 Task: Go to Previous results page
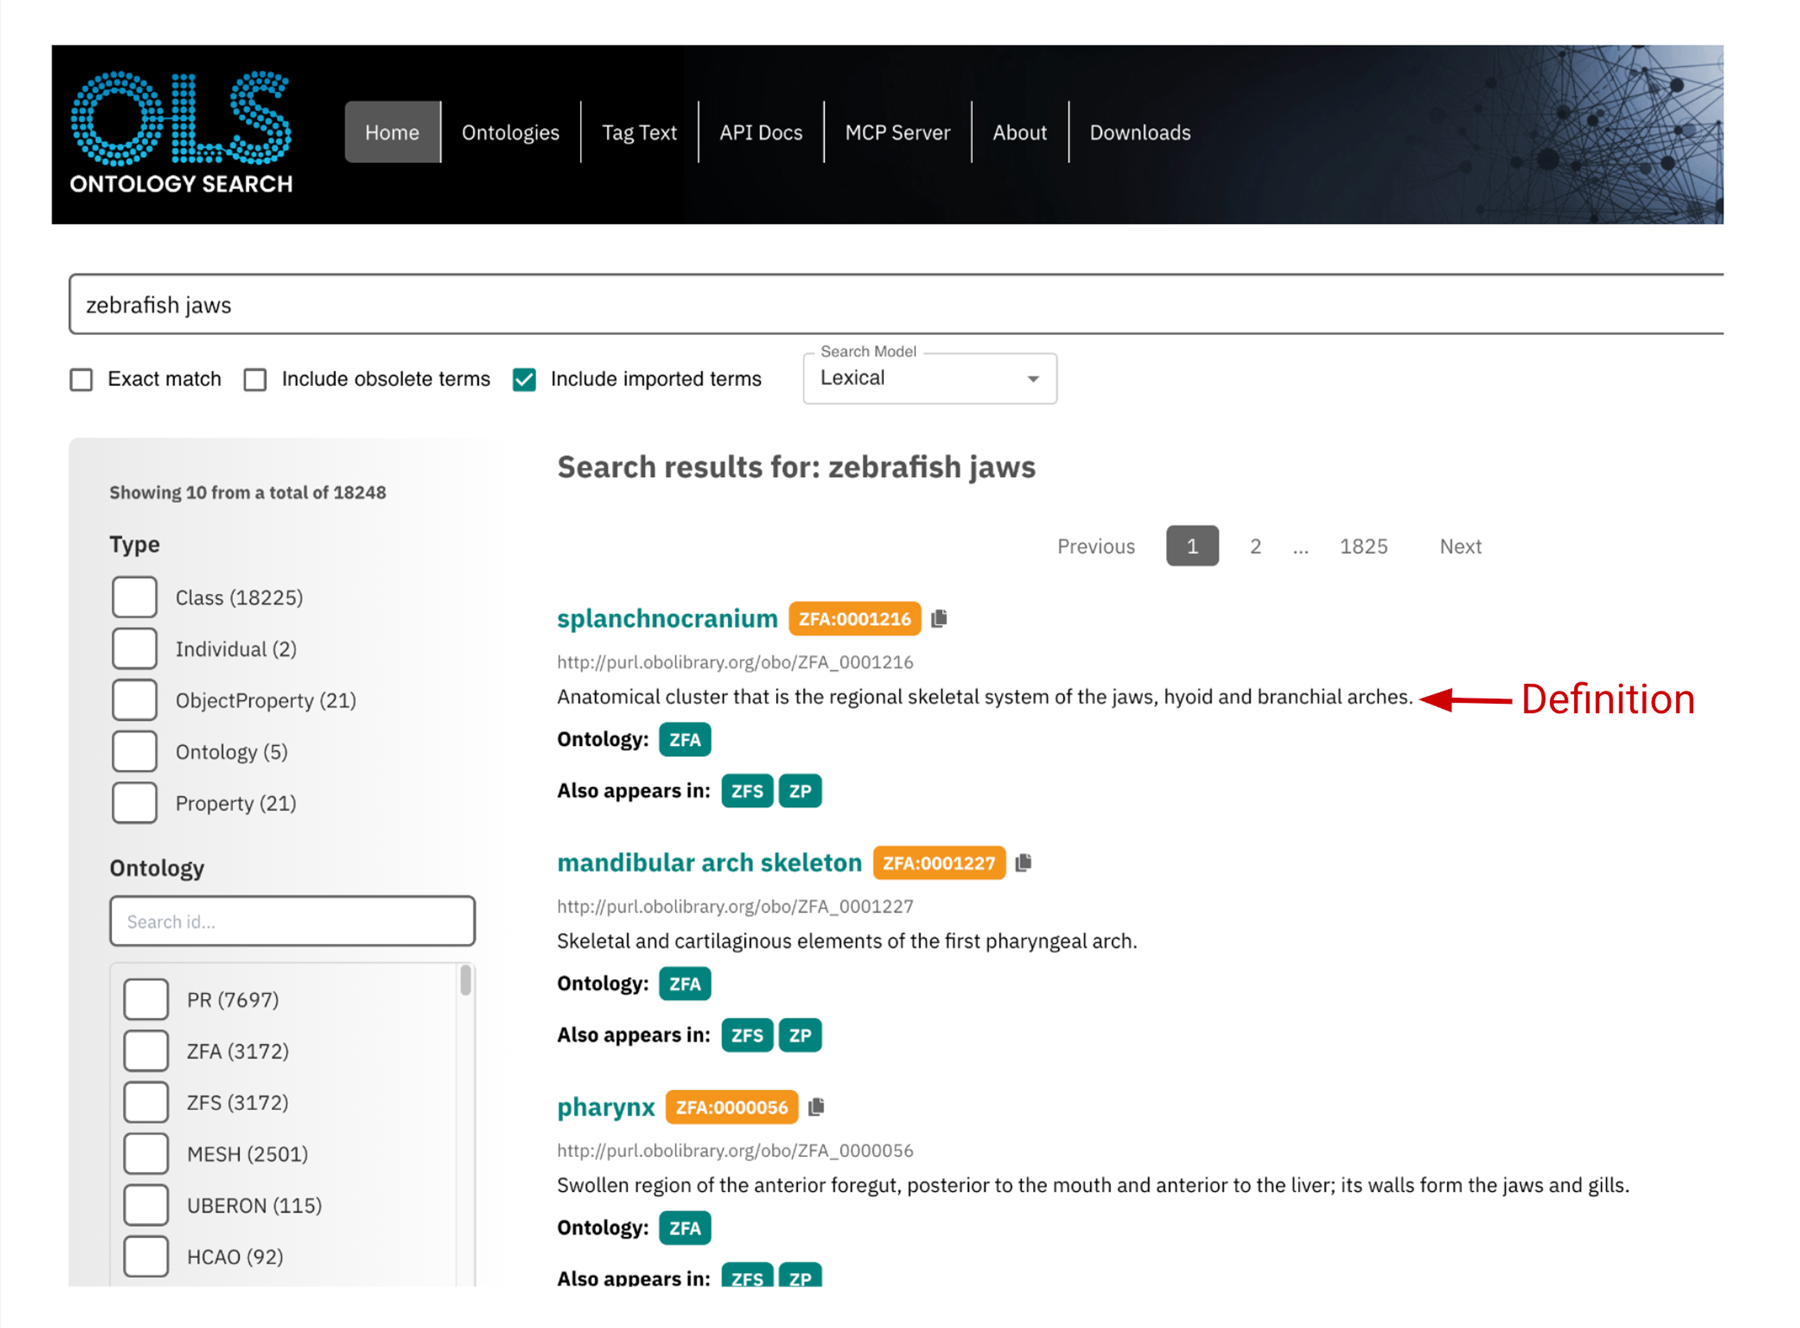pyautogui.click(x=1096, y=546)
